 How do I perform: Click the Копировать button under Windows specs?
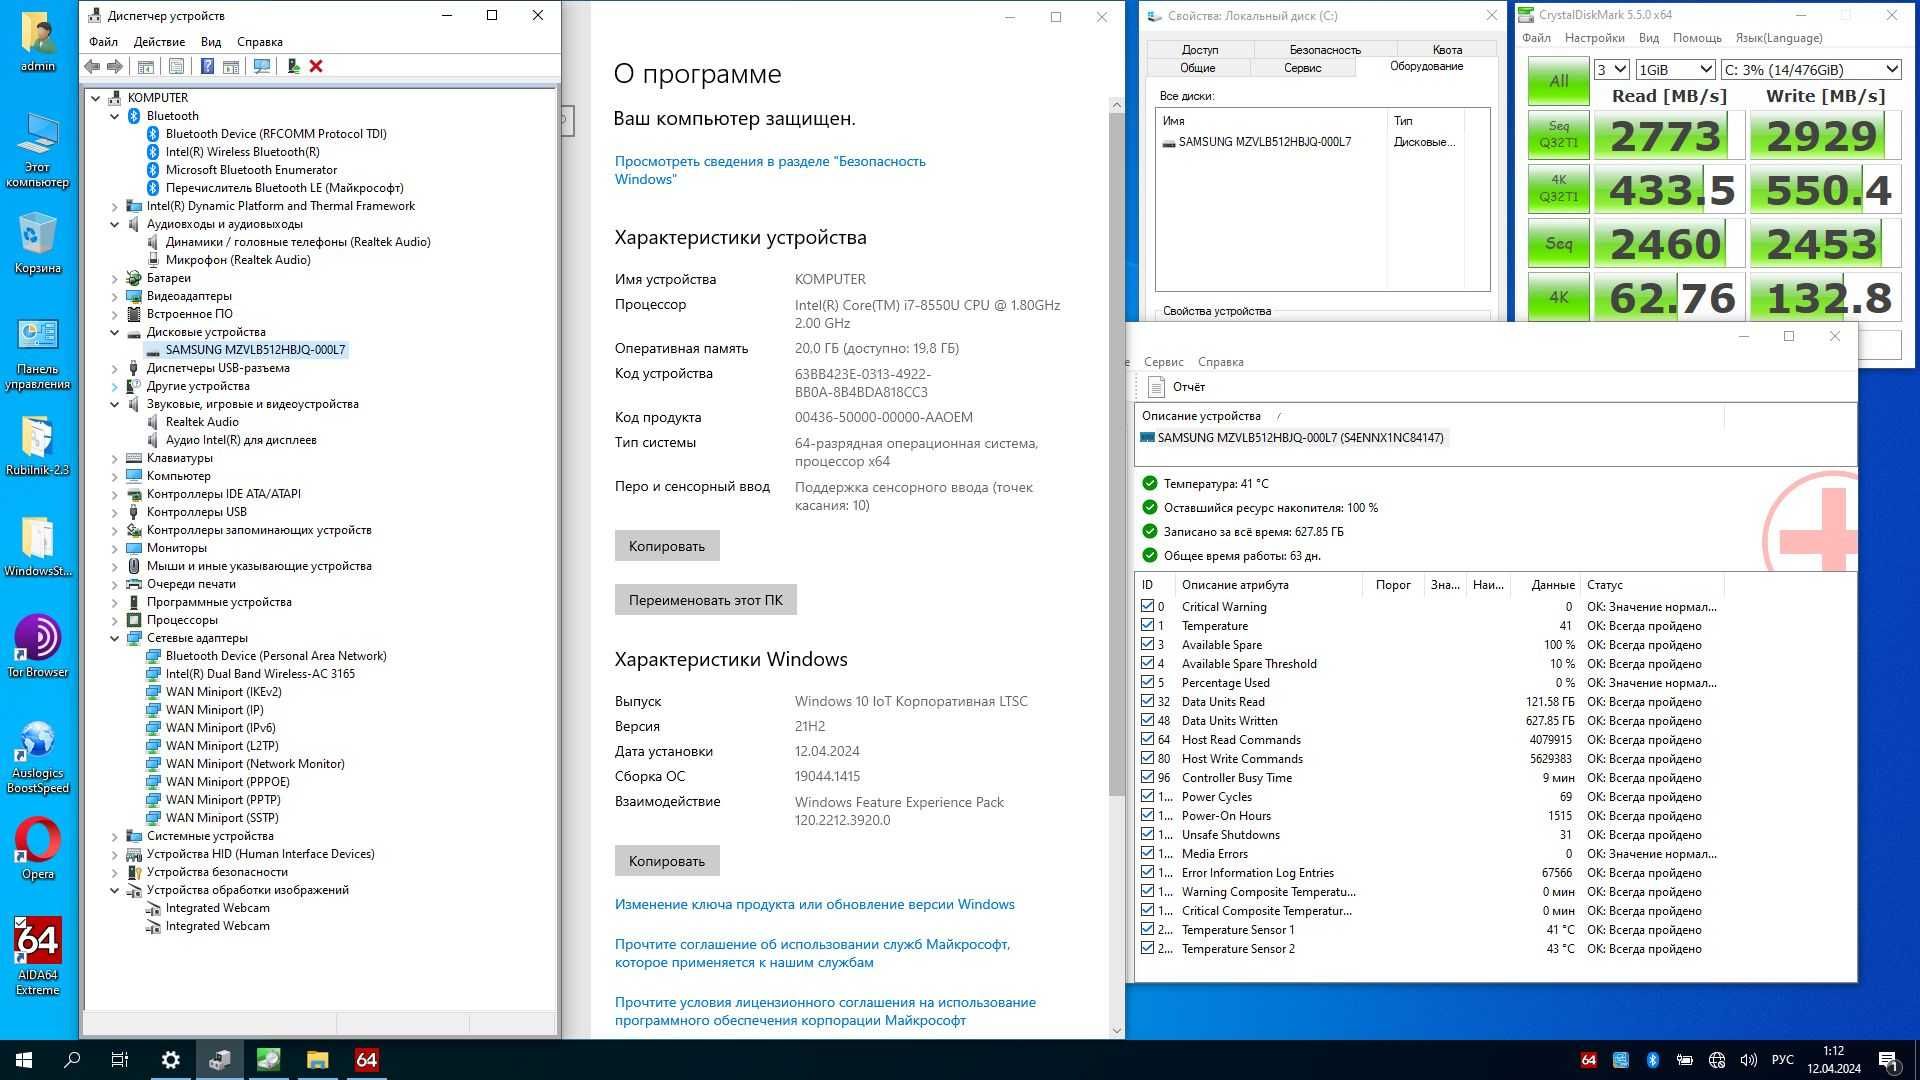pyautogui.click(x=667, y=861)
